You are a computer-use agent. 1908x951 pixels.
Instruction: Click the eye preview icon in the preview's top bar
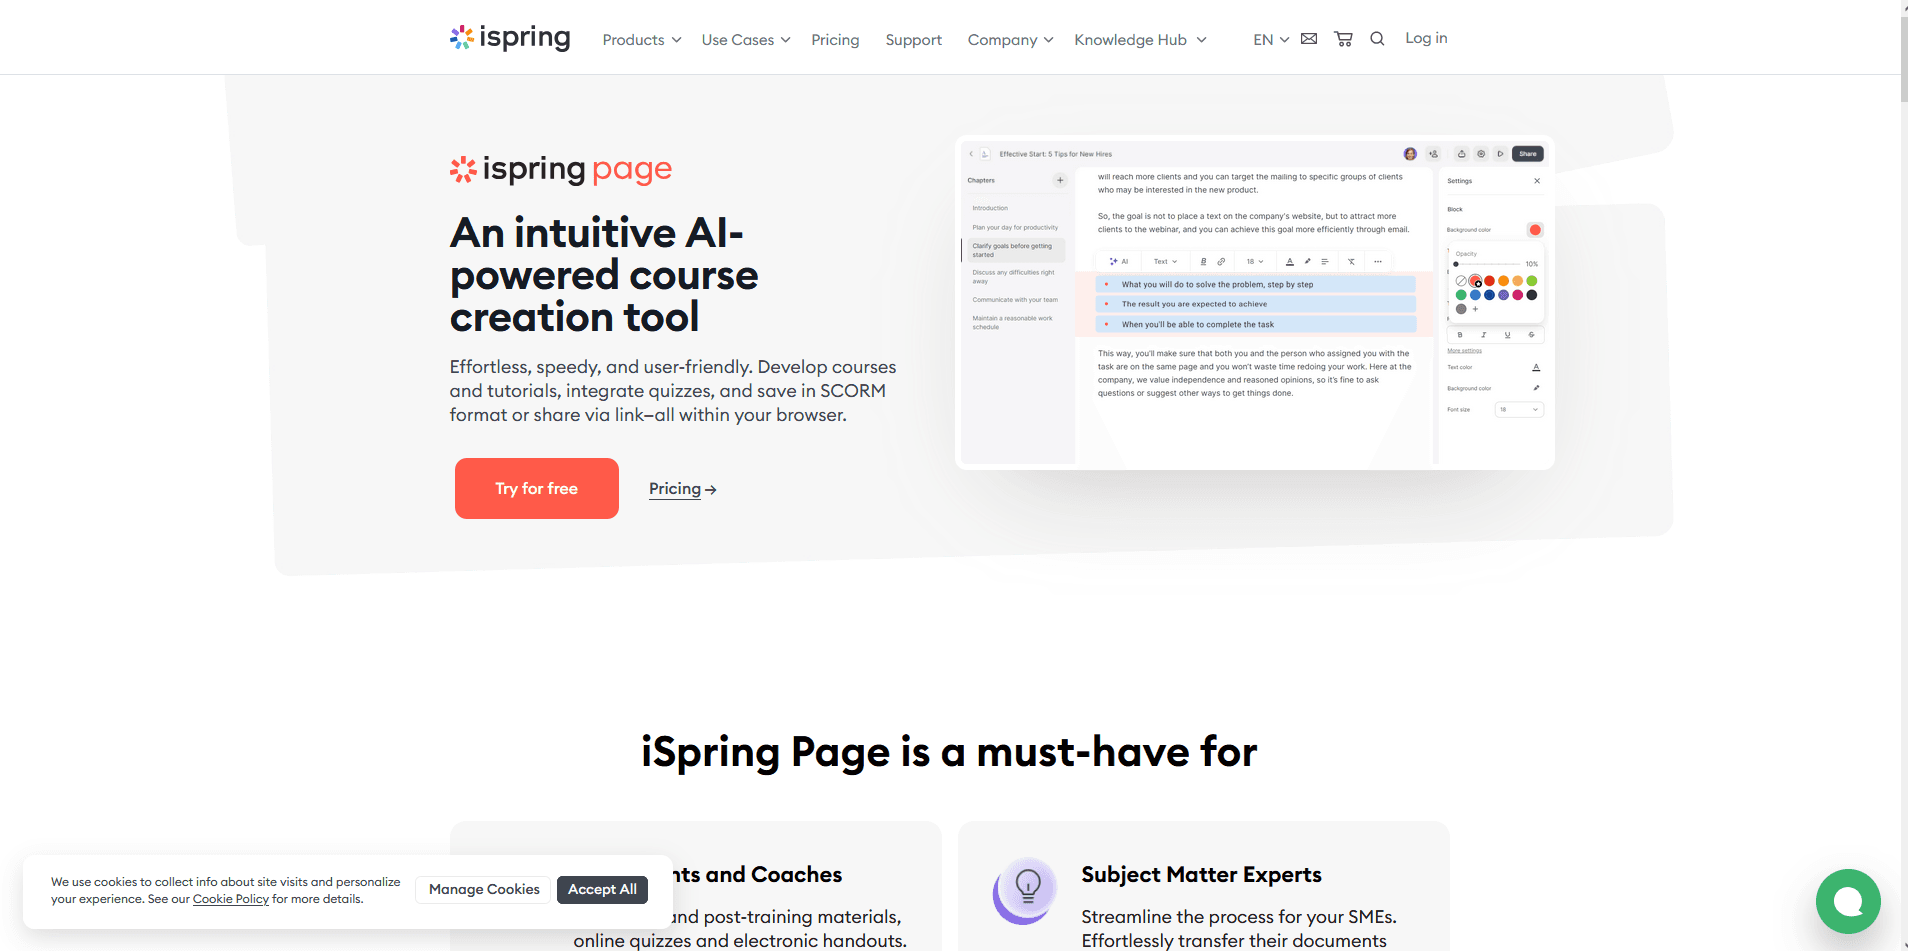1481,154
